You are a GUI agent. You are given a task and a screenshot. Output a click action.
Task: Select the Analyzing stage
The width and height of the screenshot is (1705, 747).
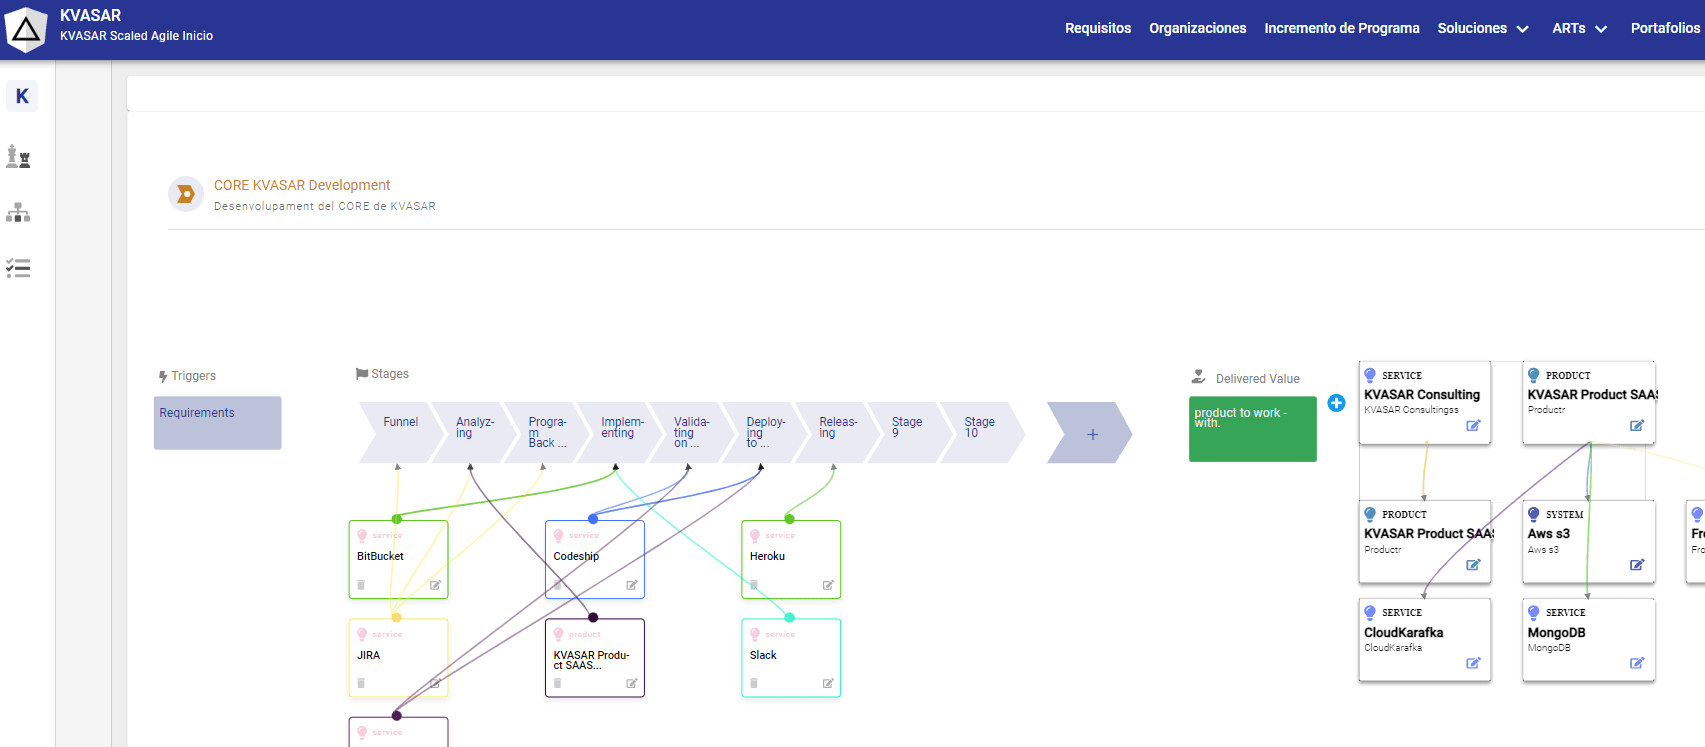472,432
